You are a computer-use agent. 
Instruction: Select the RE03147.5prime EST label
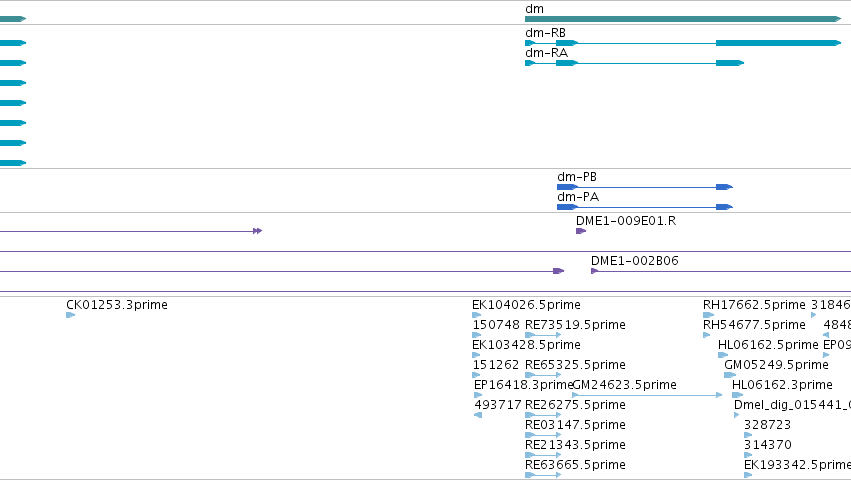click(575, 425)
